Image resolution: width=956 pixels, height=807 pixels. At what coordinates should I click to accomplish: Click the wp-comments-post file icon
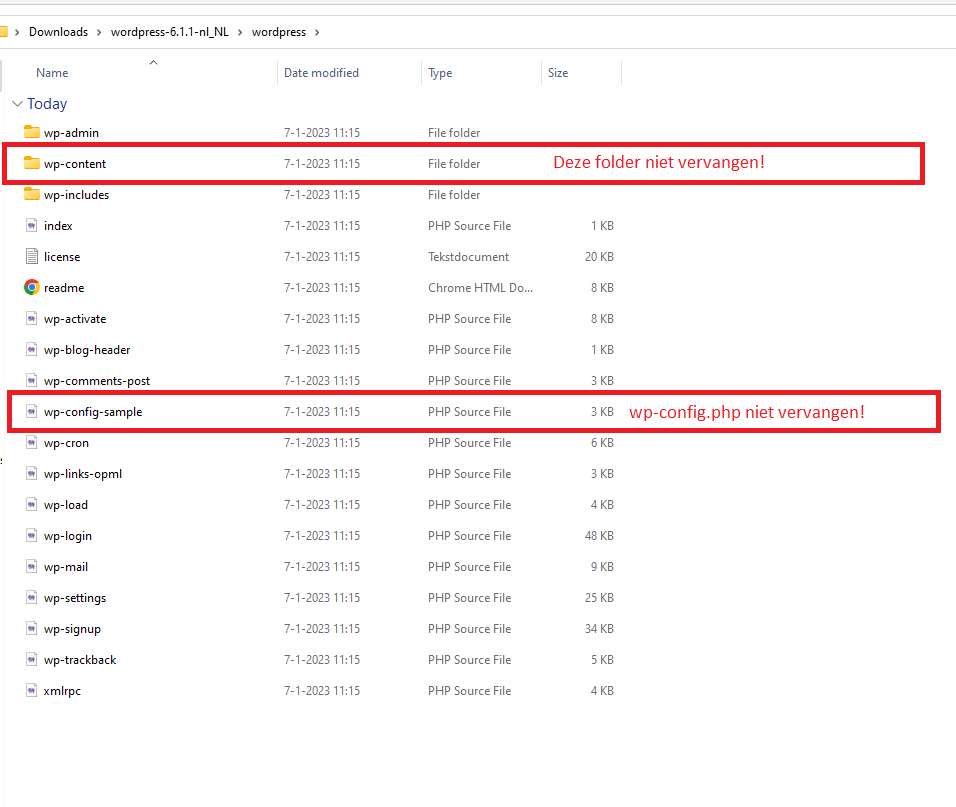click(x=32, y=380)
